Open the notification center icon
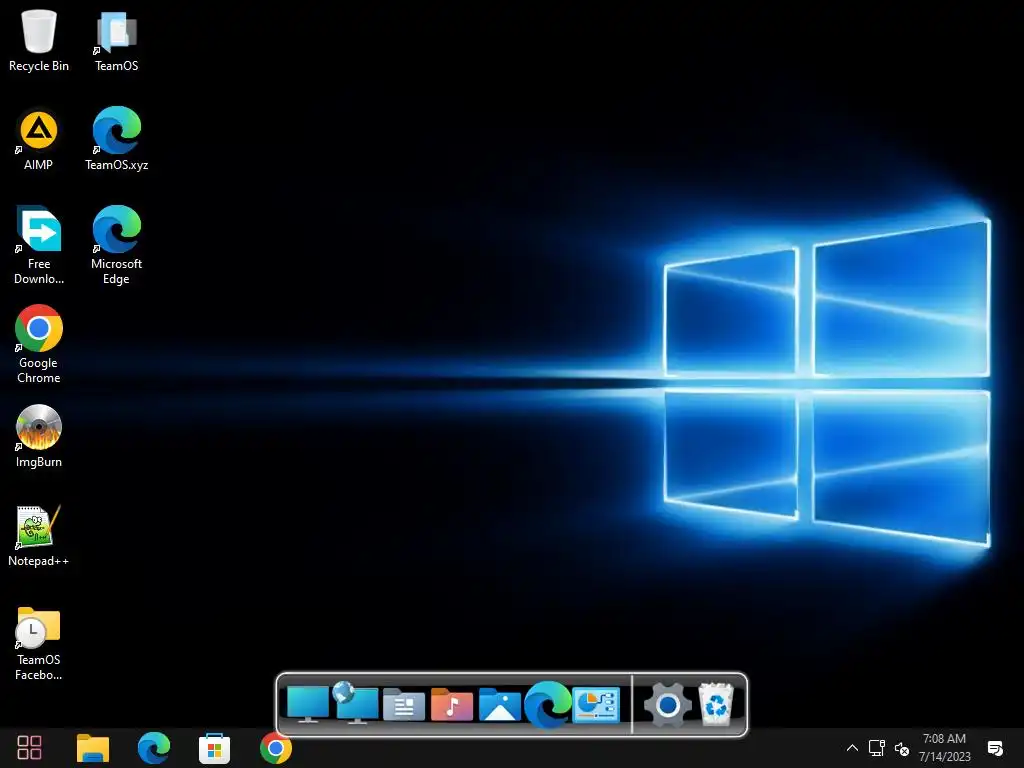This screenshot has height=768, width=1024. pyautogui.click(x=995, y=748)
